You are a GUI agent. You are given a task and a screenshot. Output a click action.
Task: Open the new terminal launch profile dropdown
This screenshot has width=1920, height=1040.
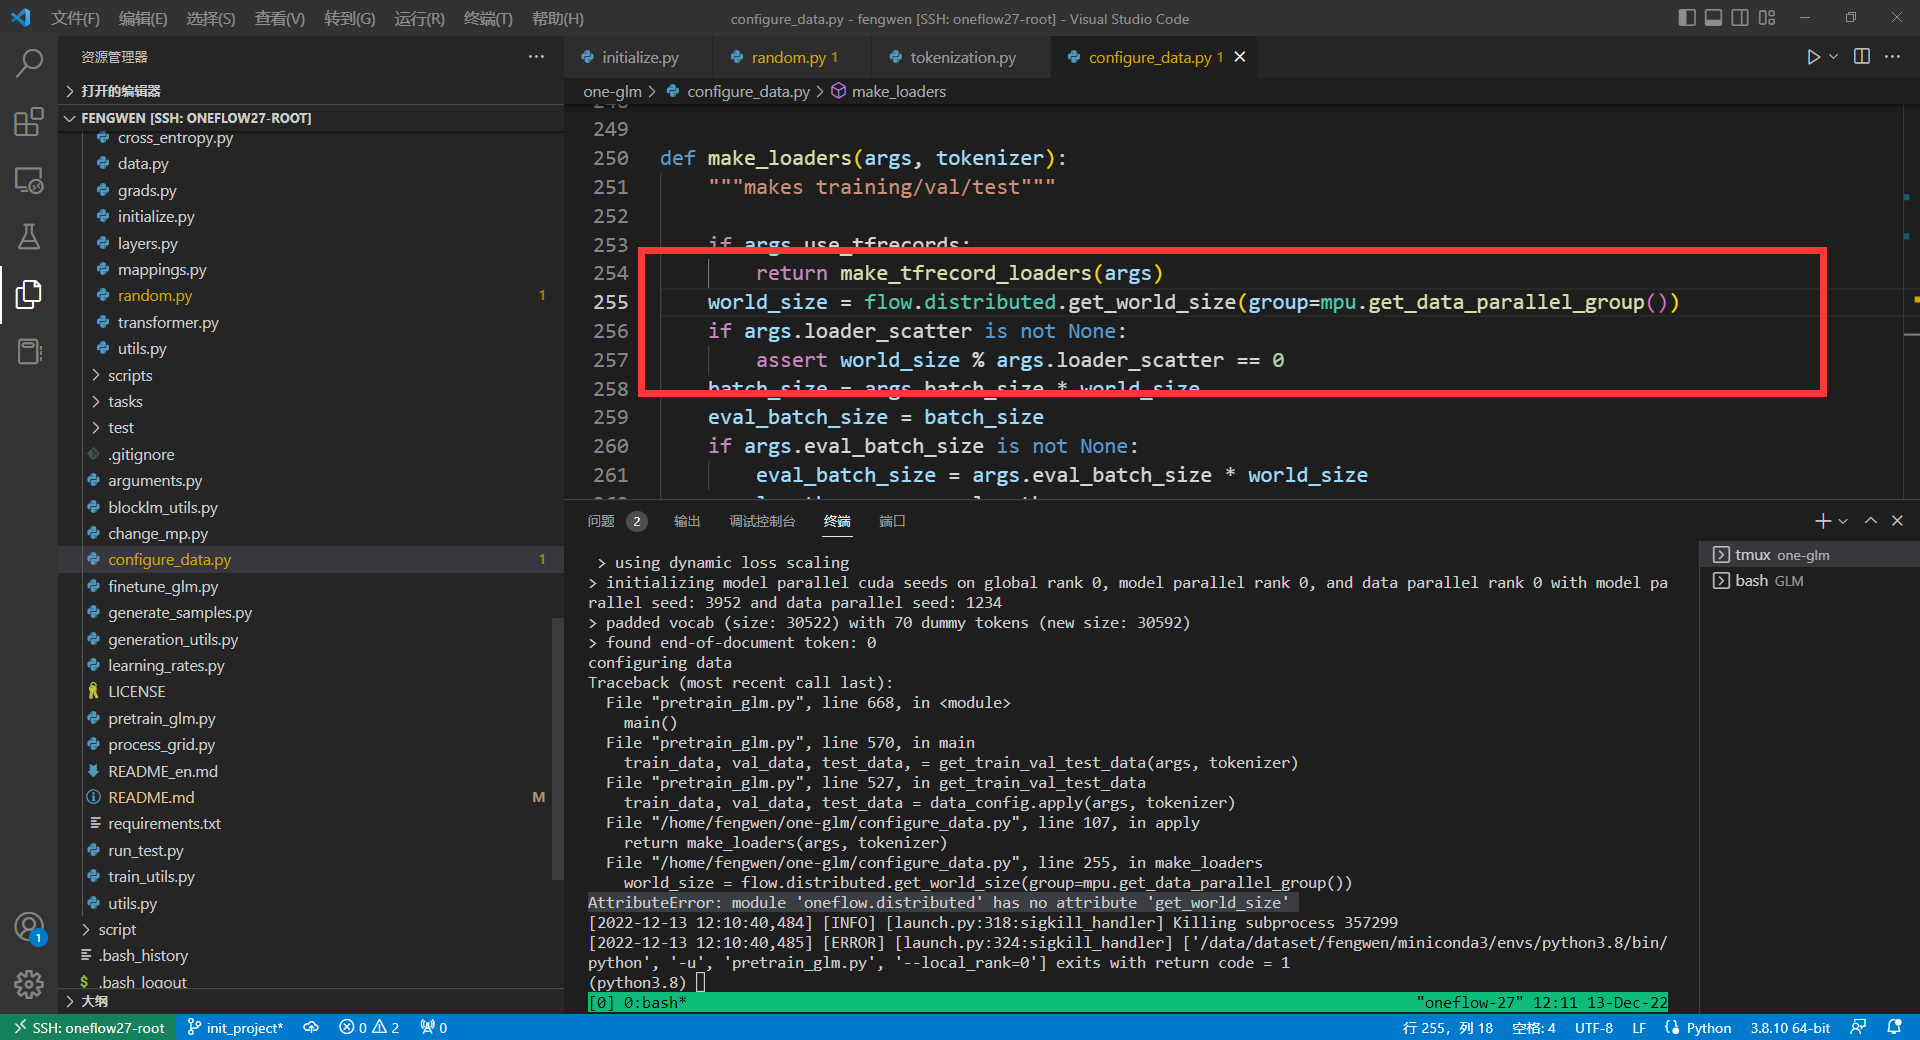coord(1843,521)
